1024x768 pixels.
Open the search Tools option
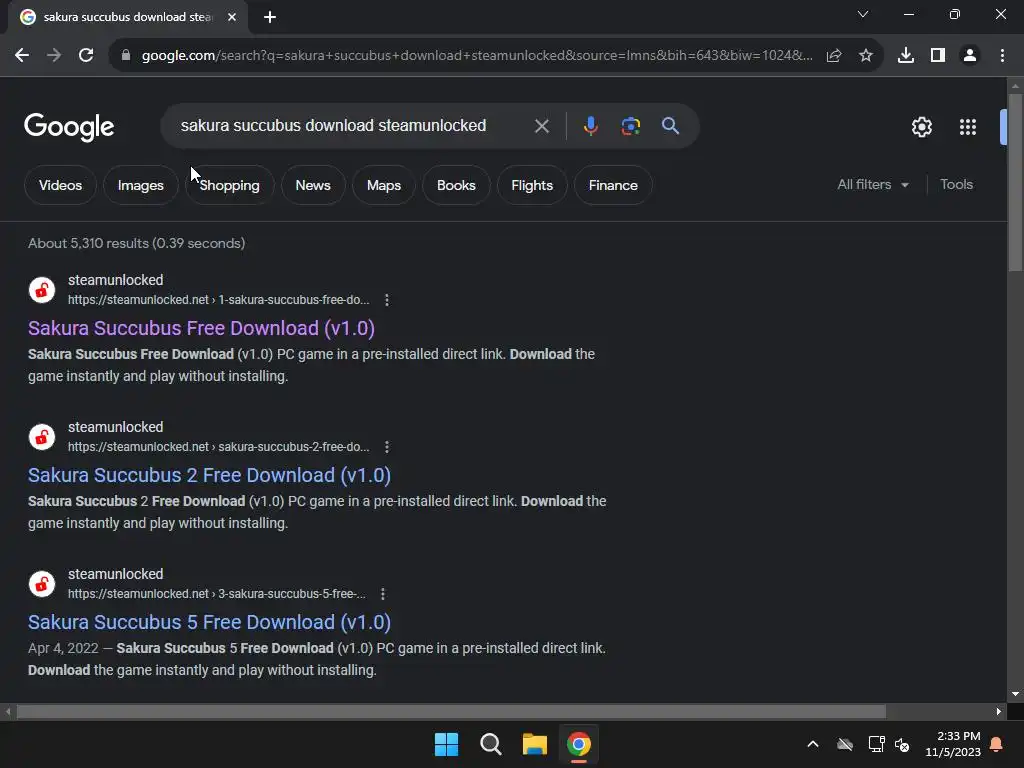pos(956,185)
